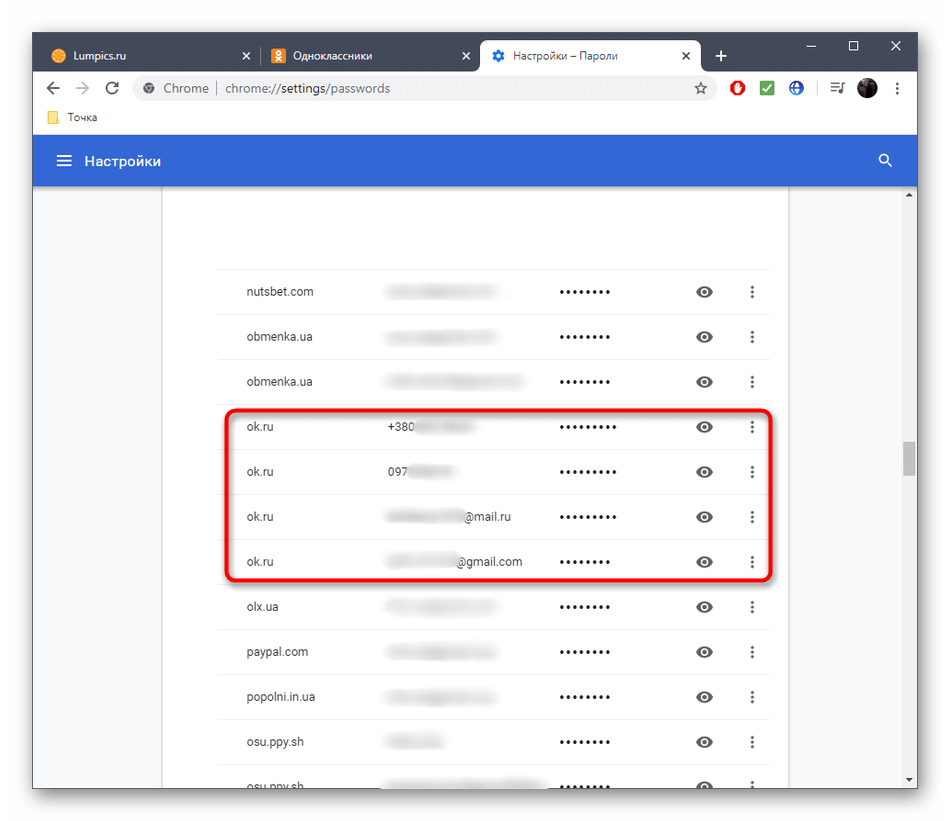
Task: Reveal password for paypal.com
Action: pyautogui.click(x=704, y=652)
